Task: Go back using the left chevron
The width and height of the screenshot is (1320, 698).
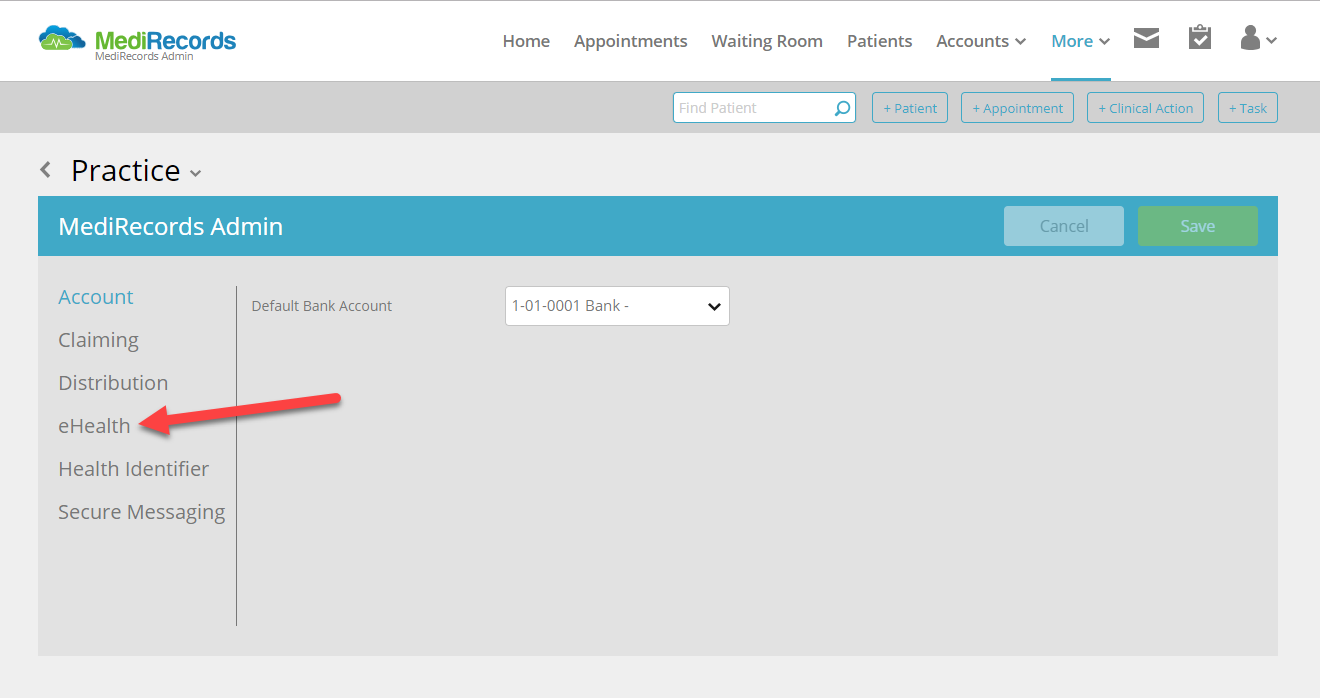Action: [46, 170]
